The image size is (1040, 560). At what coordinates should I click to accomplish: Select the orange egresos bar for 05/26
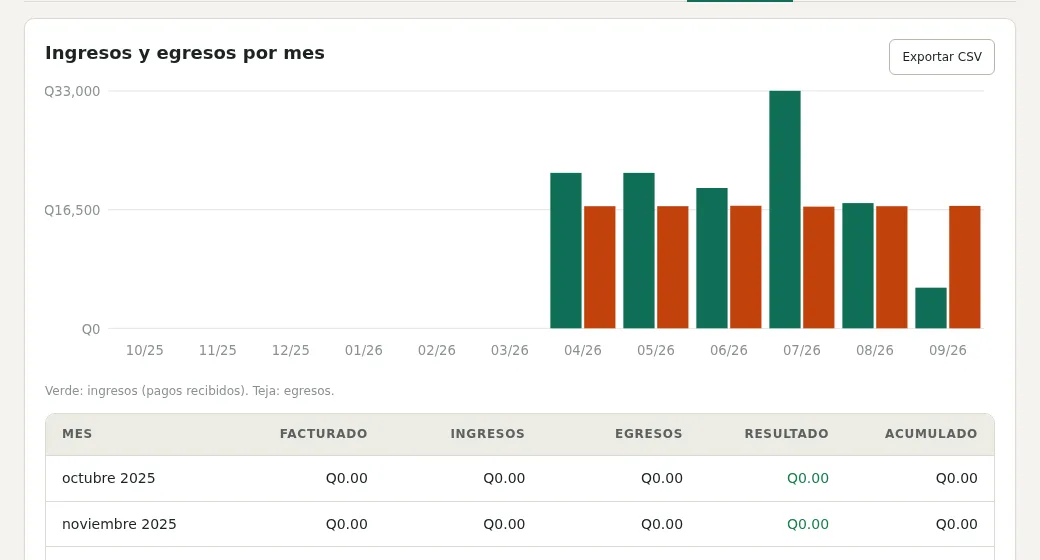(673, 267)
